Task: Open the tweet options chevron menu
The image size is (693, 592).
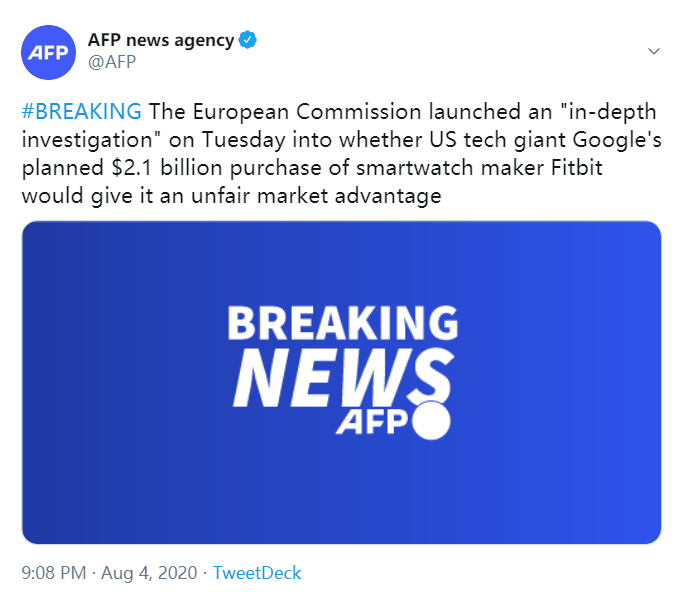Action: [x=654, y=51]
